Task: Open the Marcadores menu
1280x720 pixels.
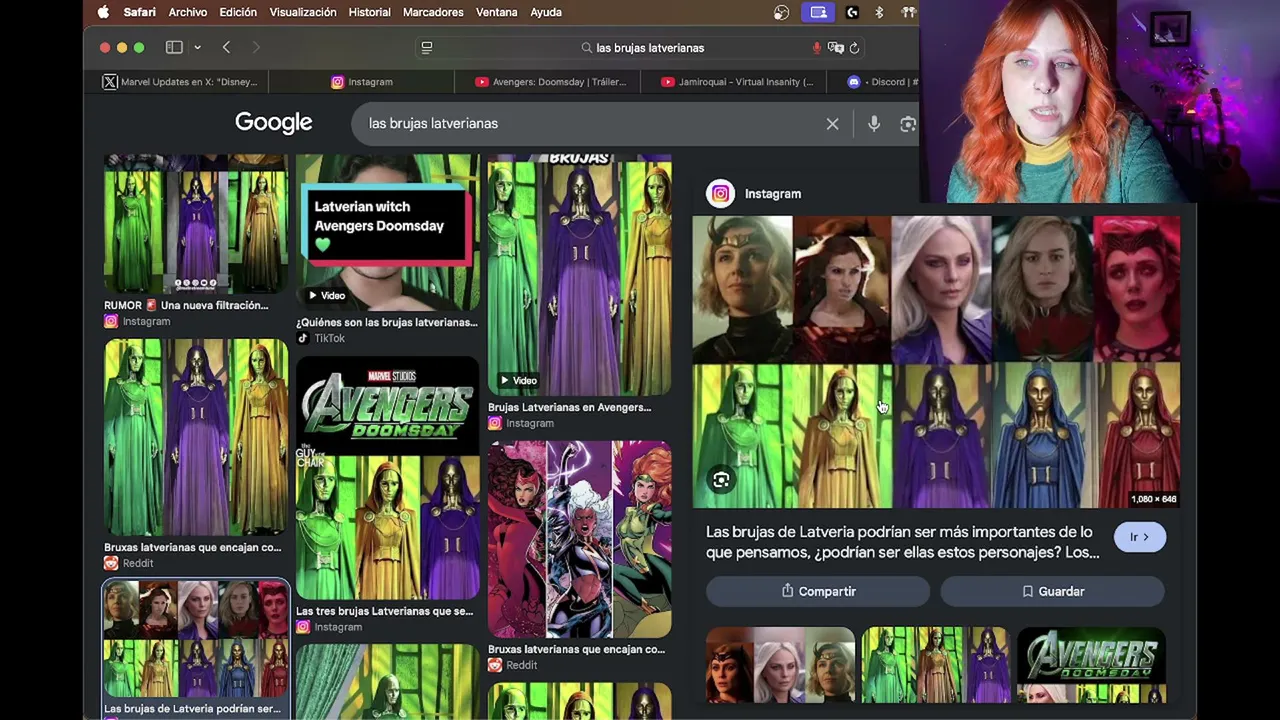Action: pos(433,12)
